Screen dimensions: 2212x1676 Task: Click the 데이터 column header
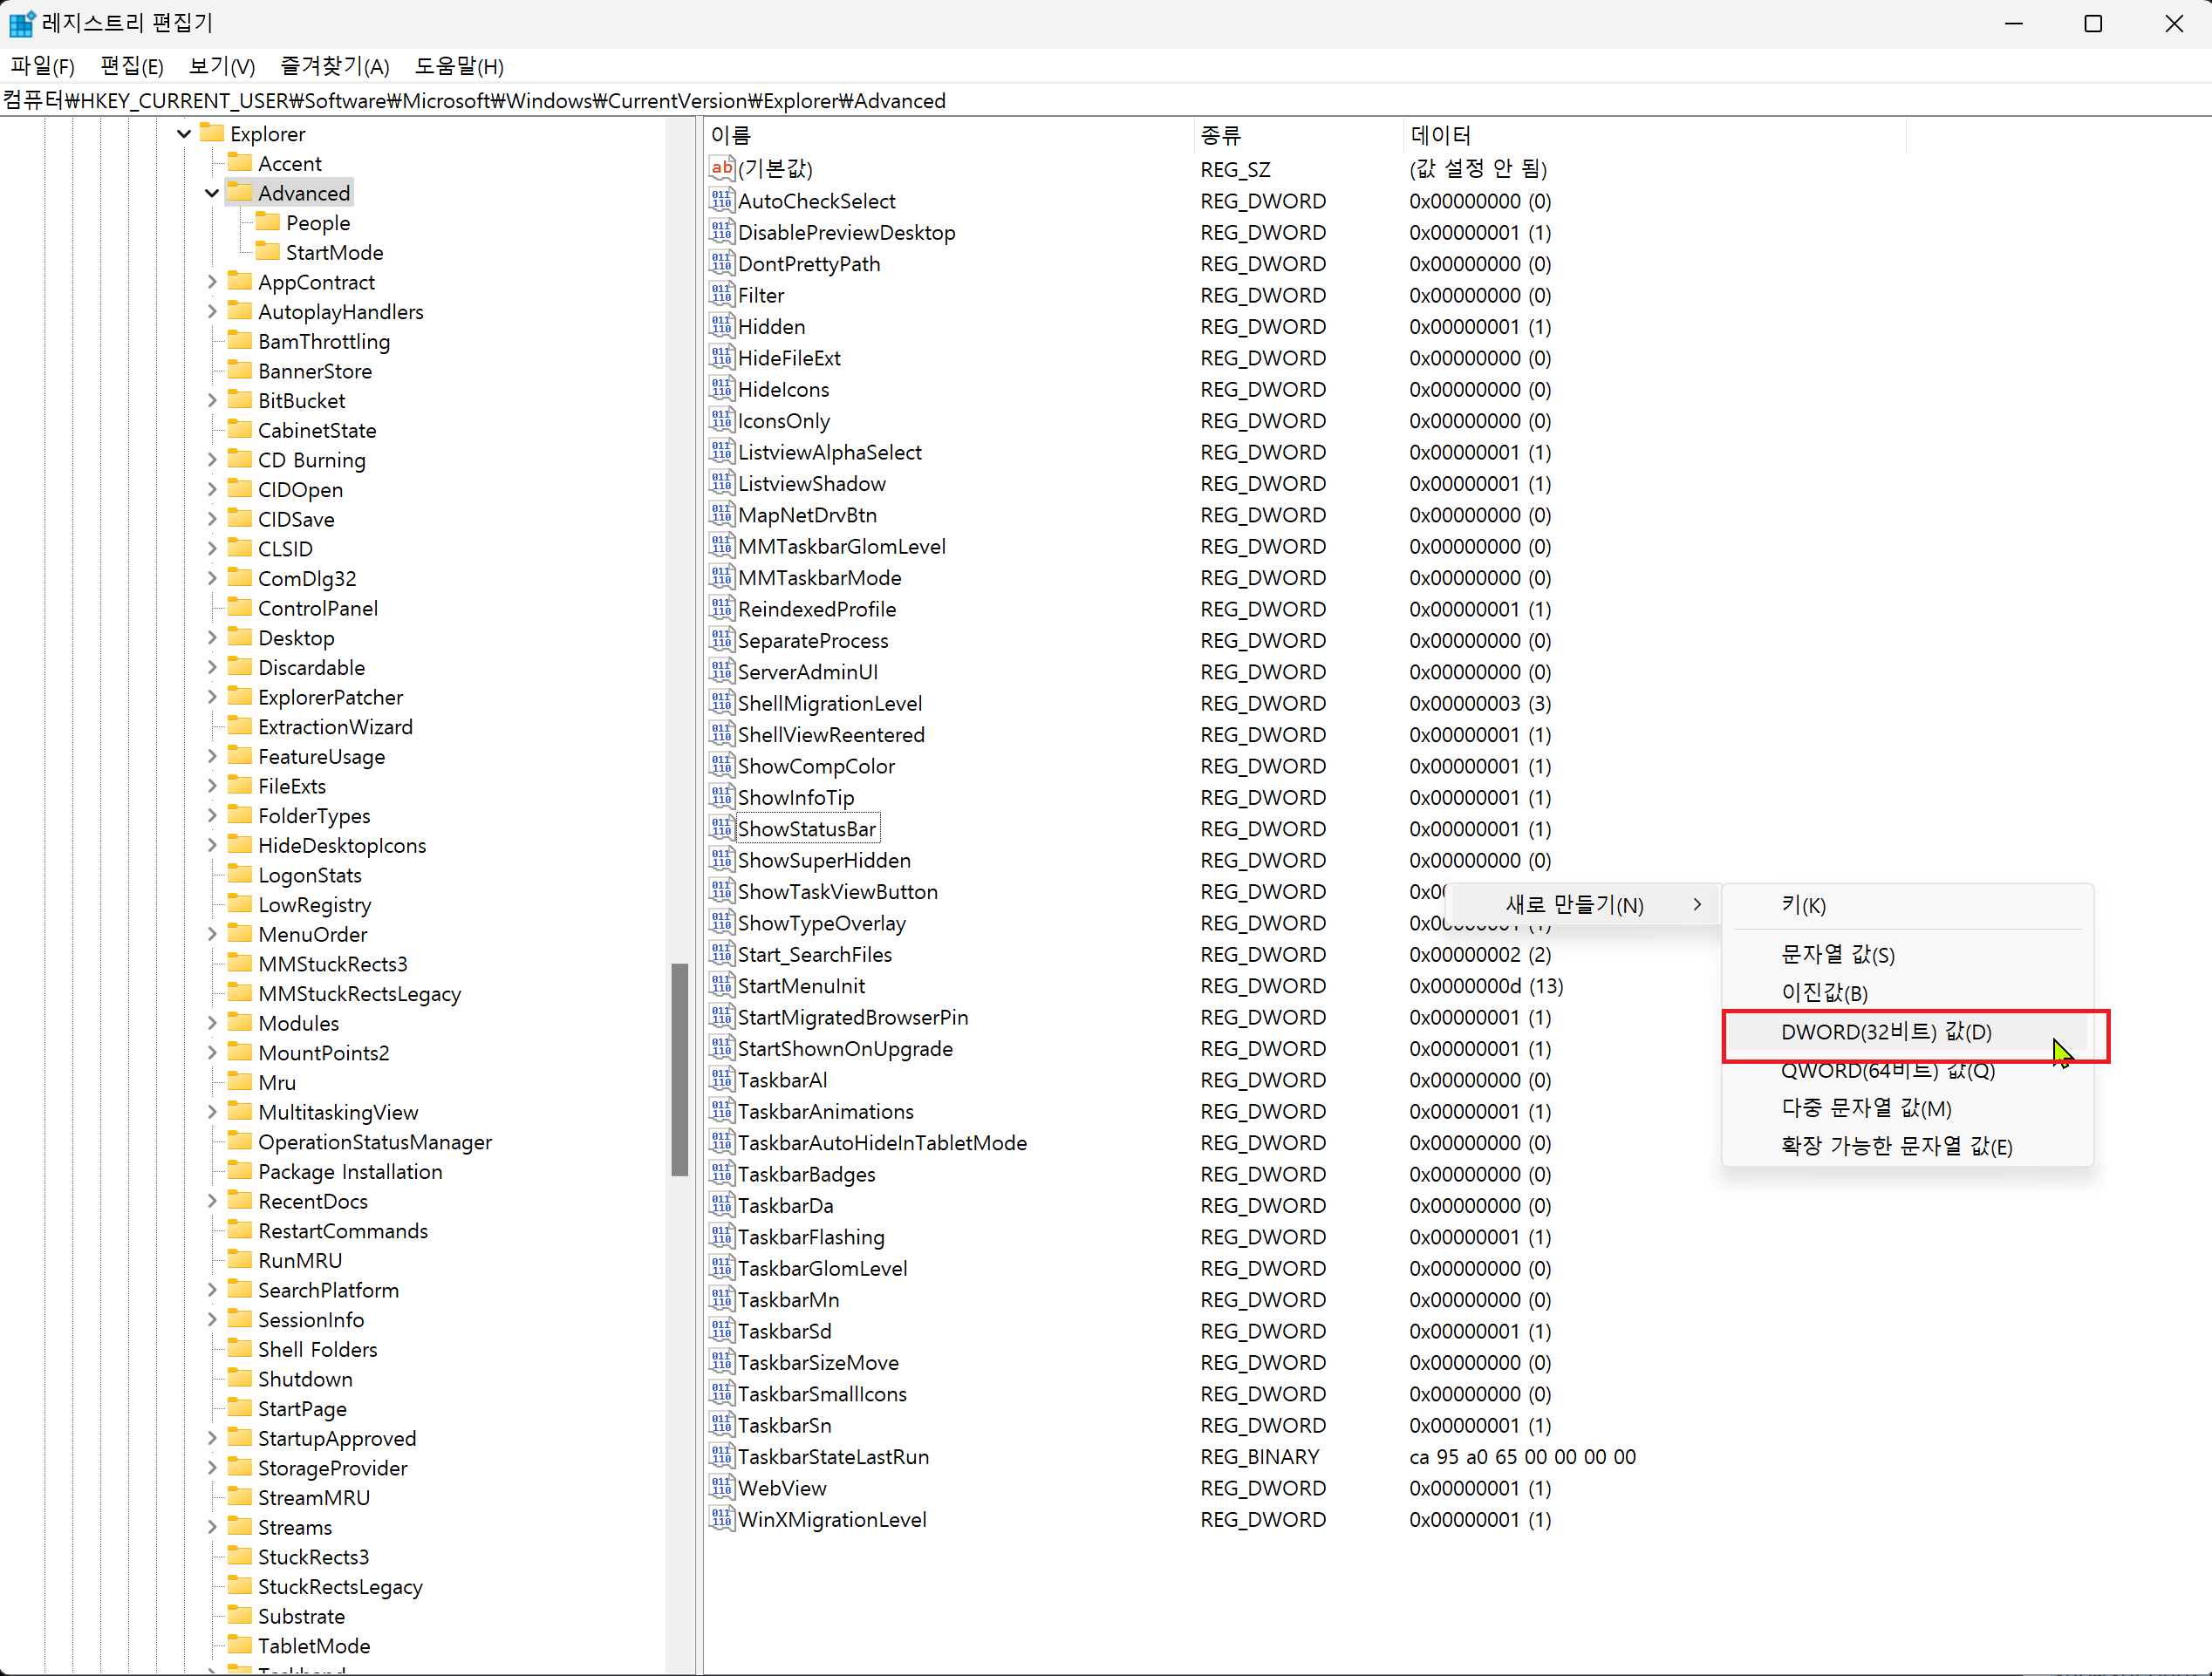click(1440, 135)
